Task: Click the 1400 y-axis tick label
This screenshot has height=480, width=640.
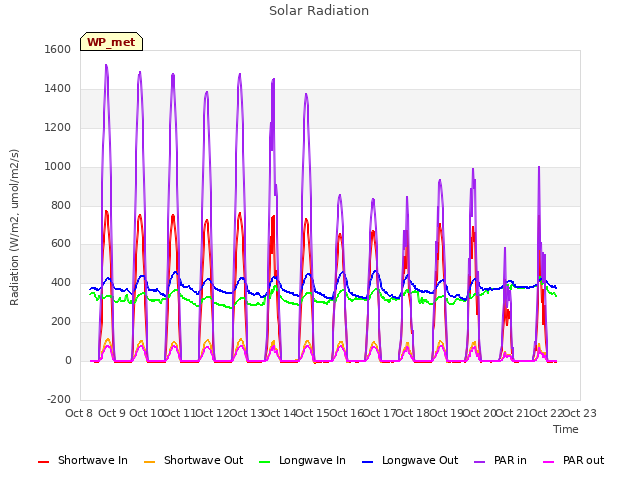Action: point(58,88)
